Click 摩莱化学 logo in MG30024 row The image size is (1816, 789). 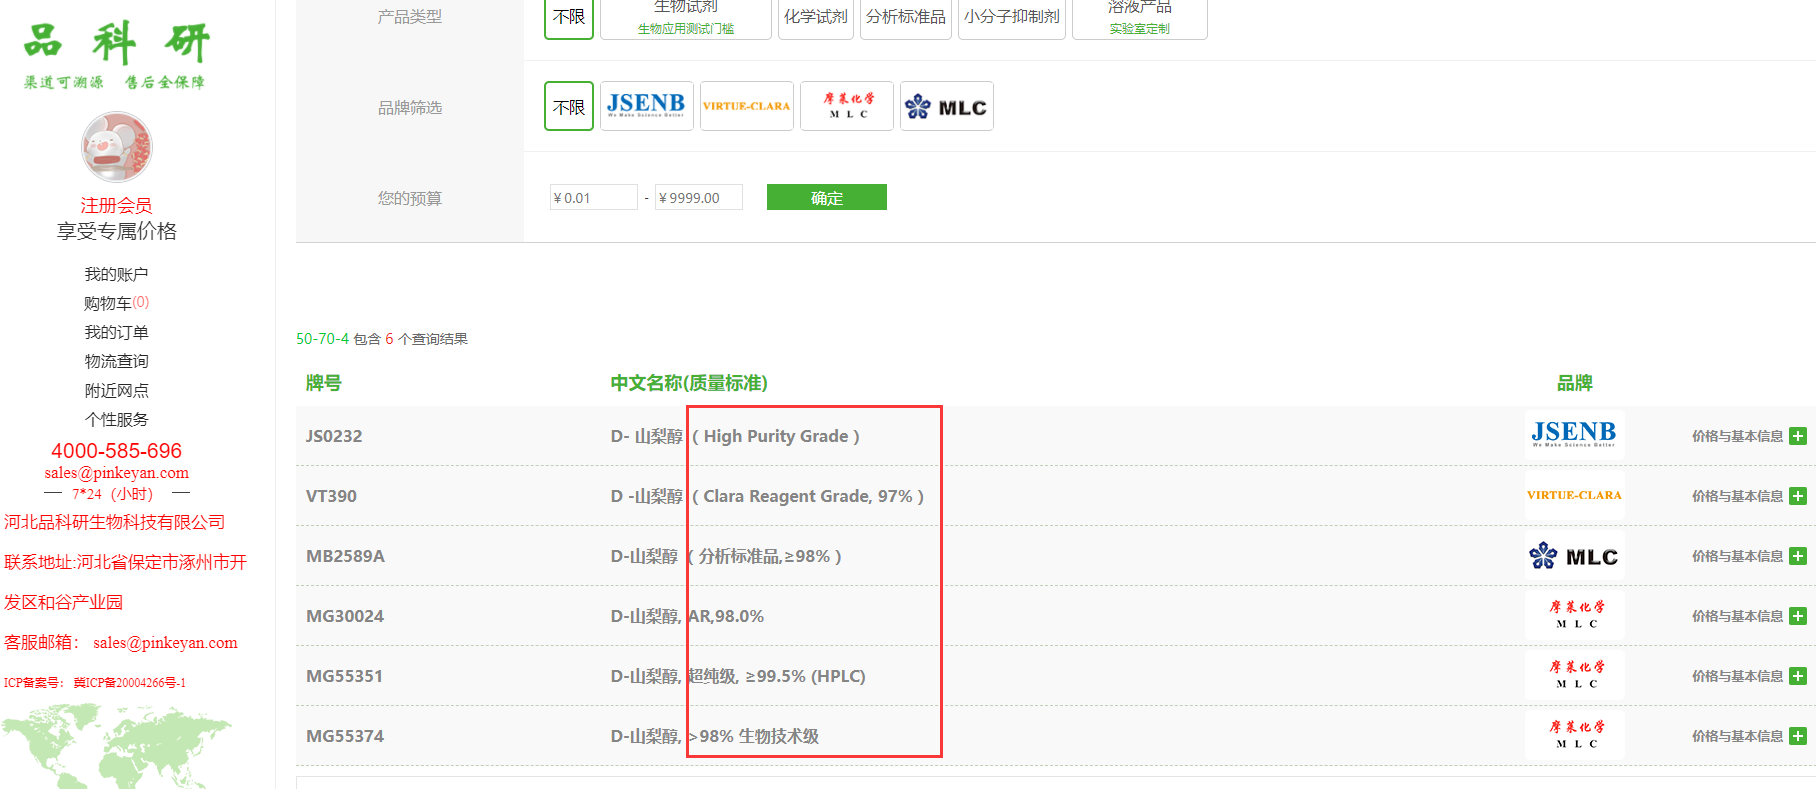coord(1574,615)
